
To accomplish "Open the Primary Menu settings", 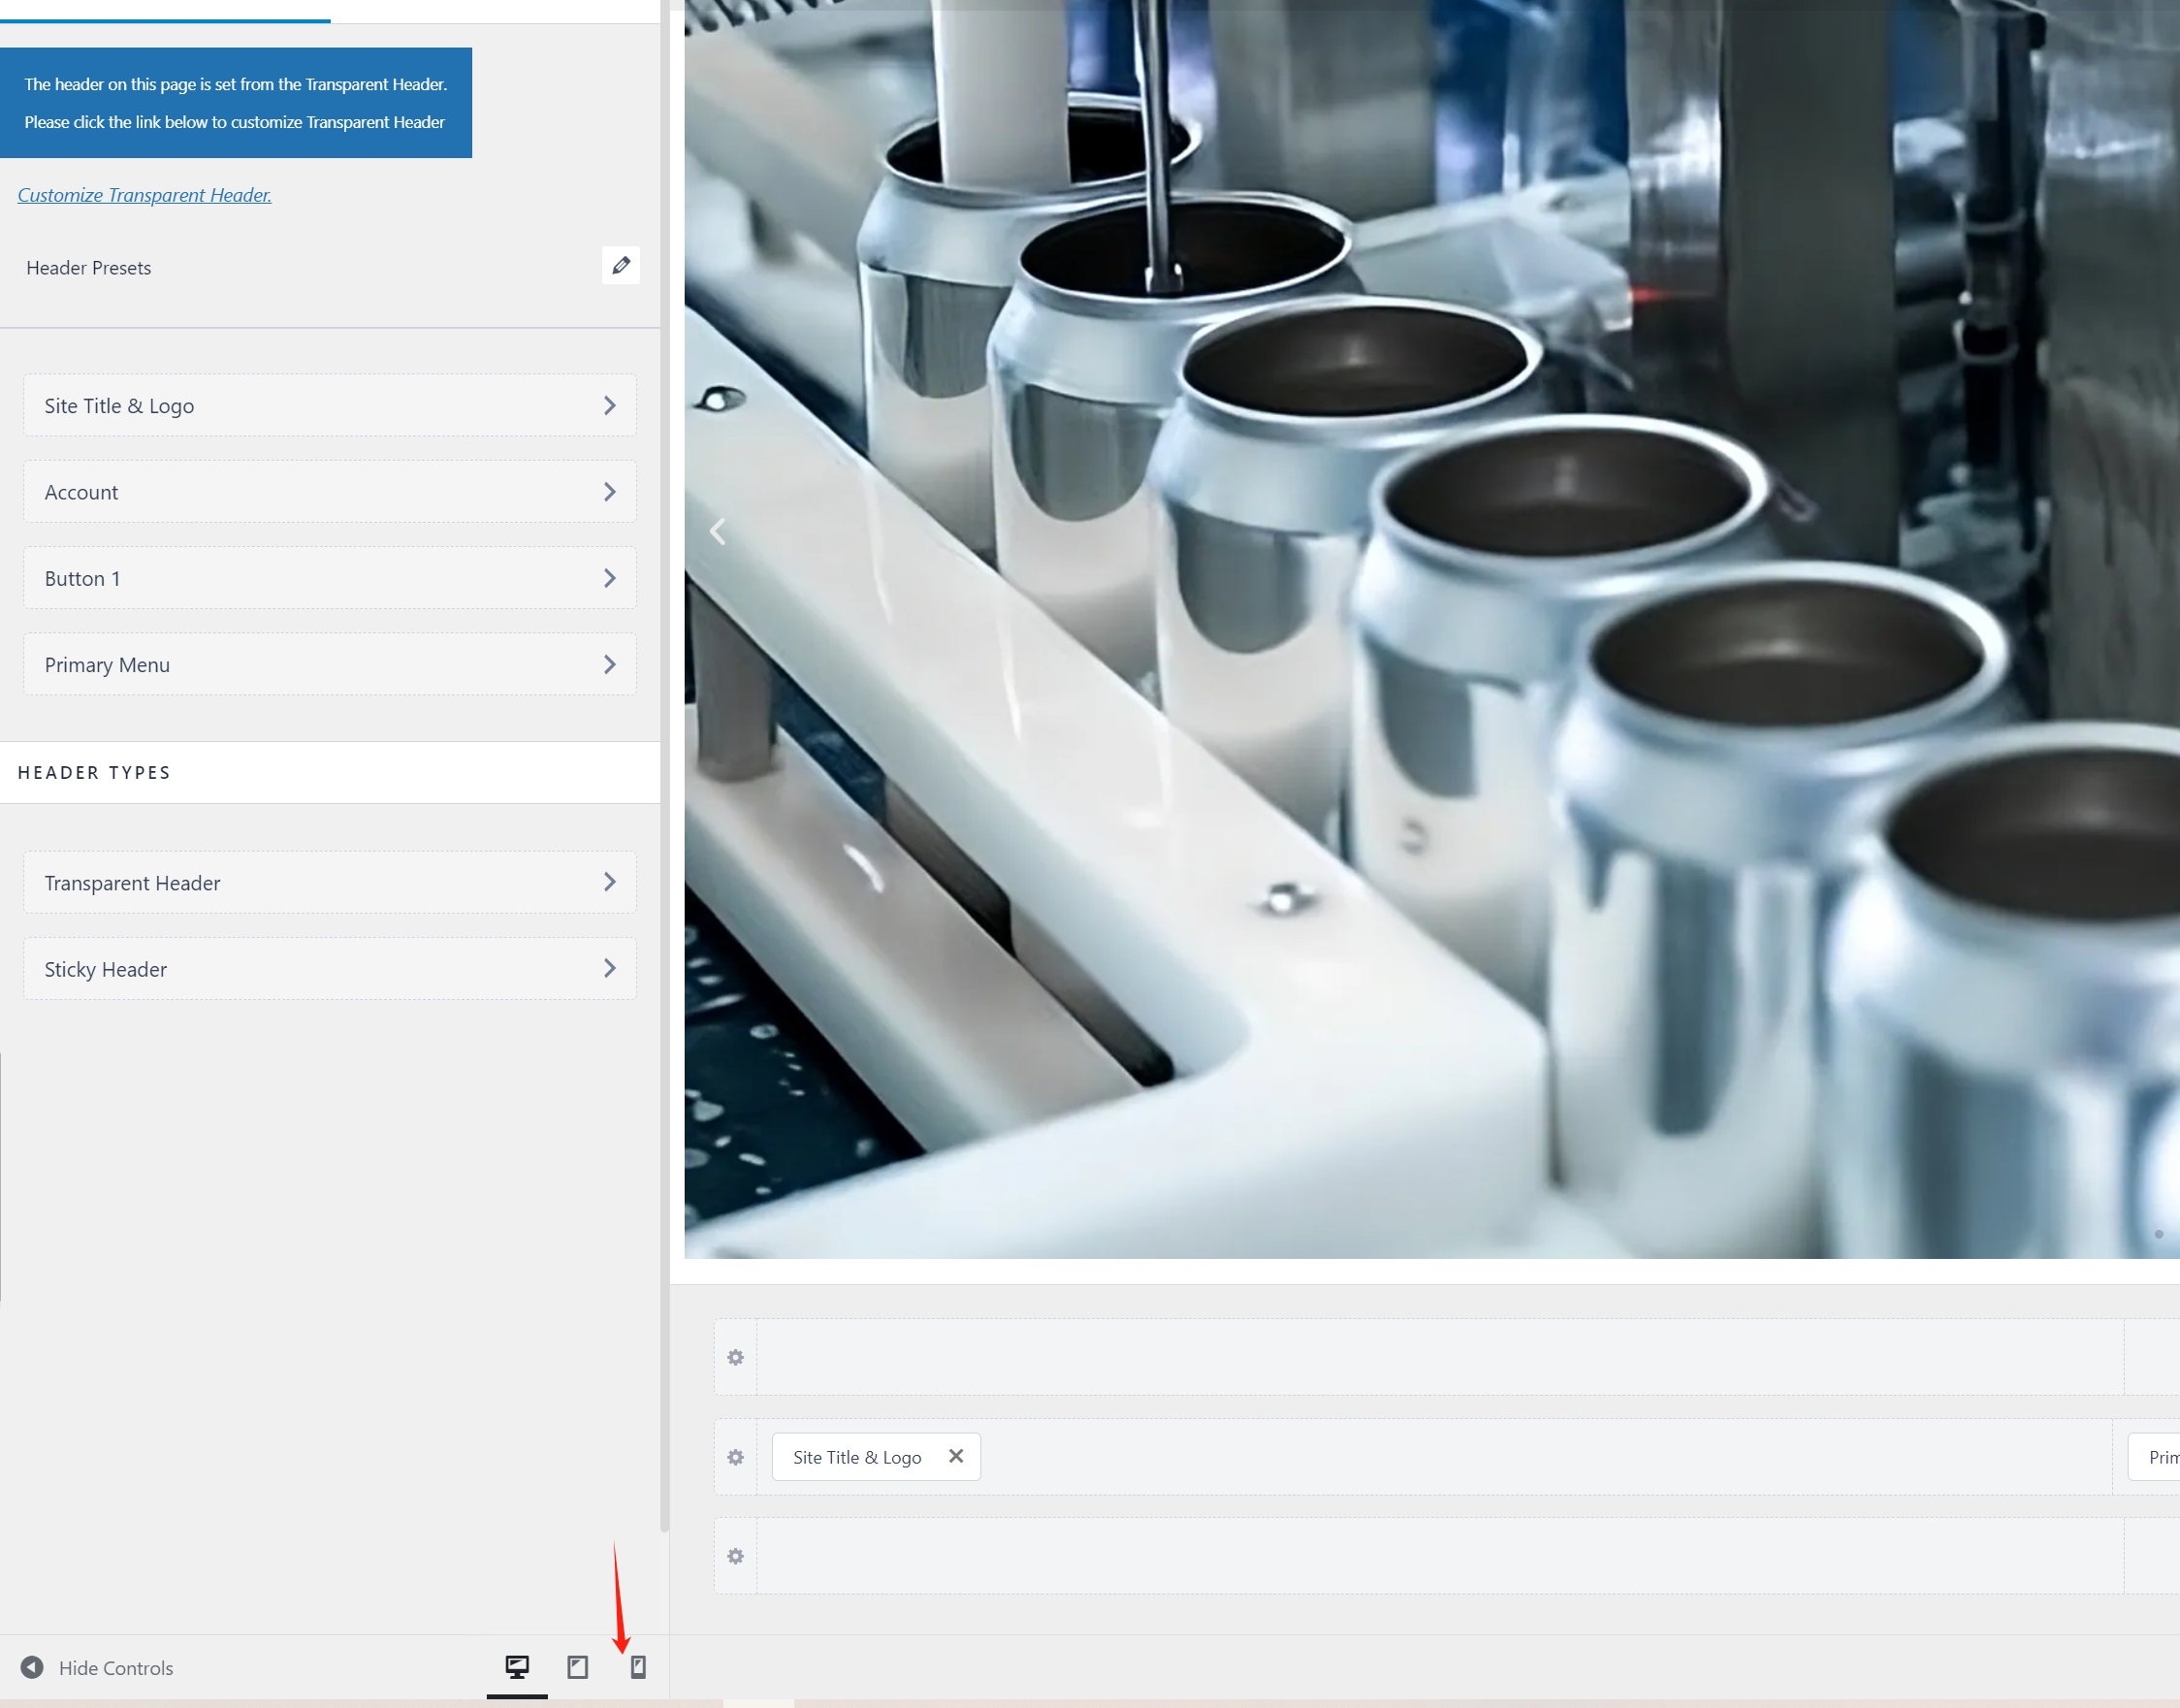I will click(x=329, y=665).
